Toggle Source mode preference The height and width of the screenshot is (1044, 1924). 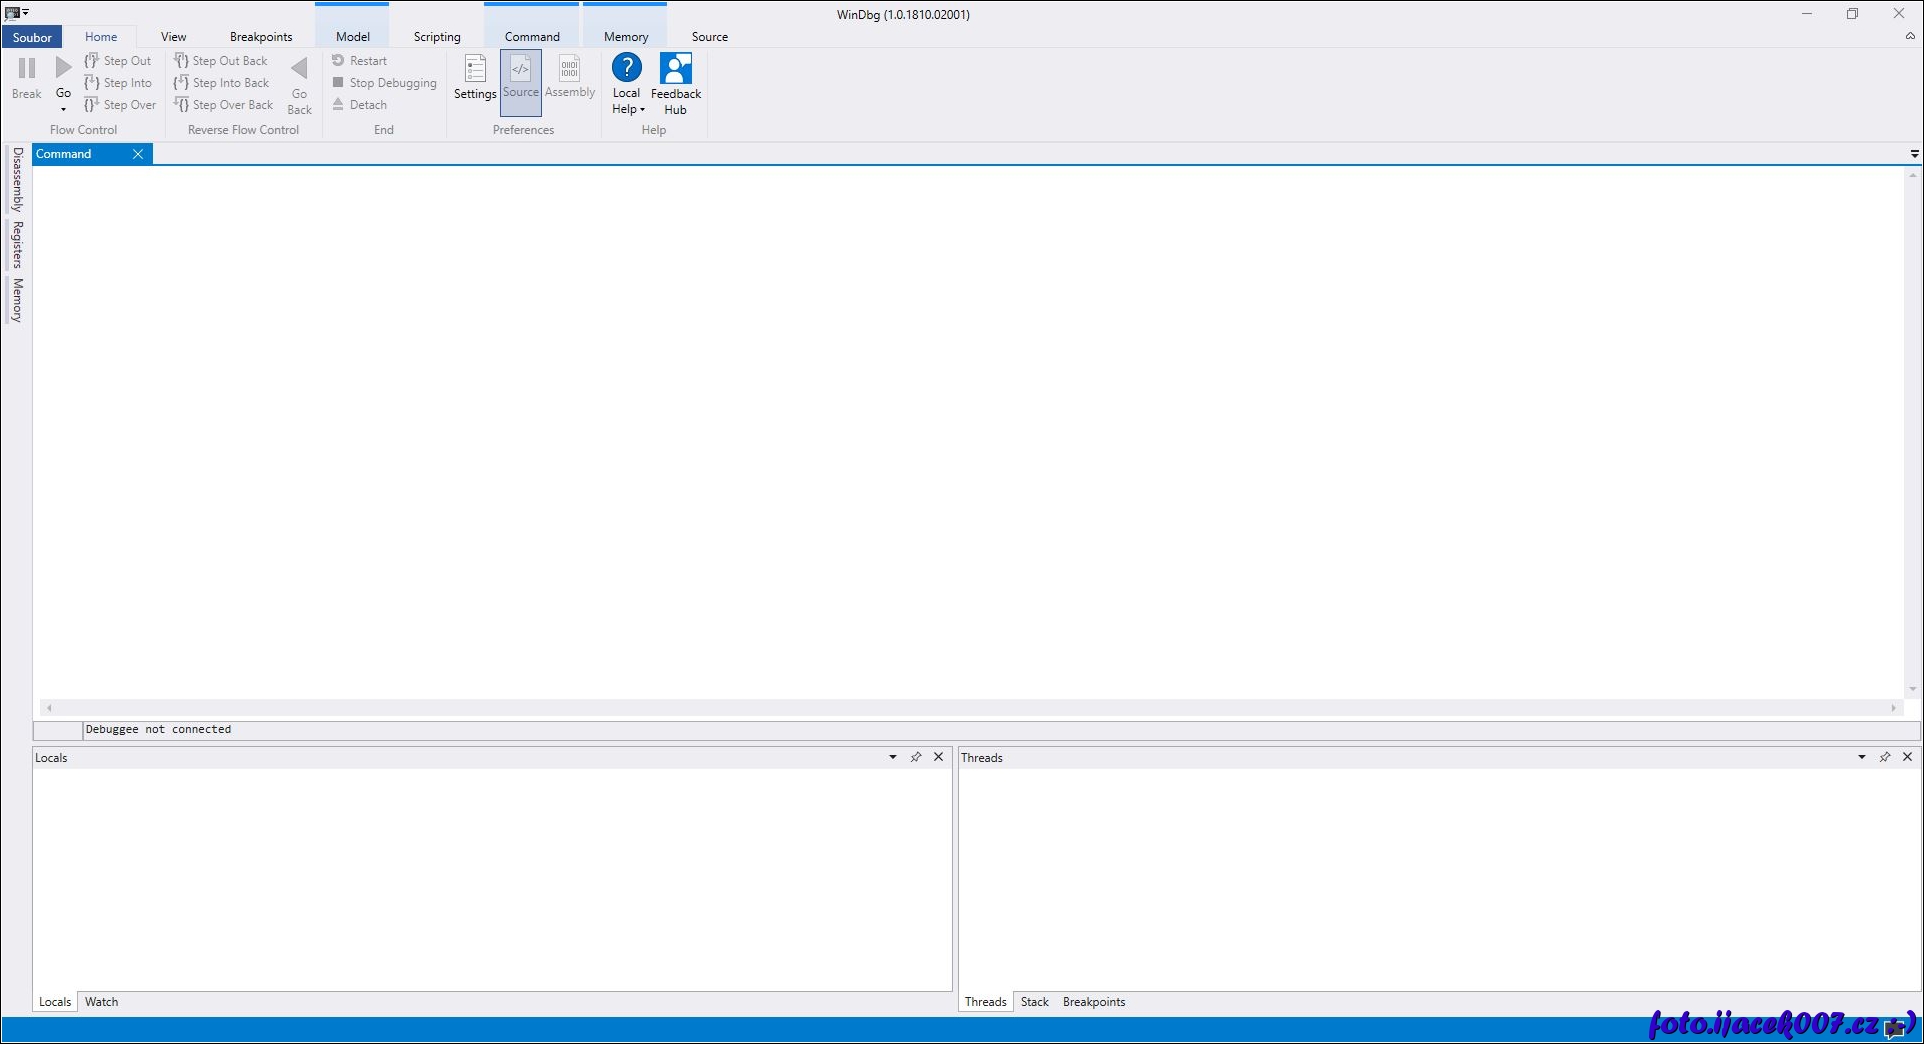[520, 69]
